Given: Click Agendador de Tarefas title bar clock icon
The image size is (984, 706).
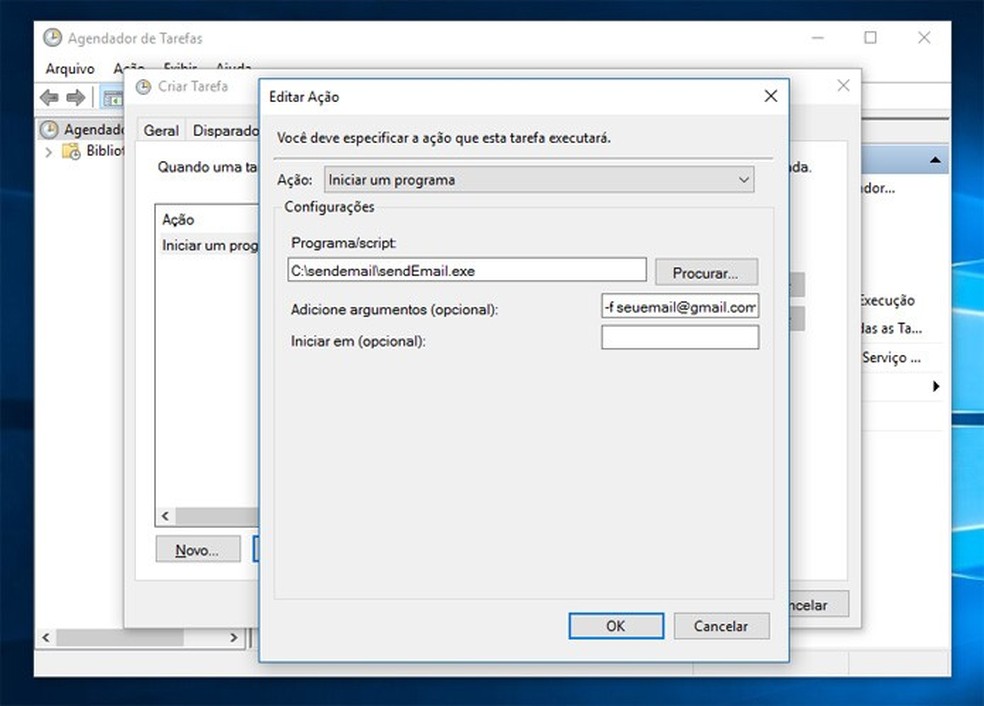Looking at the screenshot, I should tap(53, 38).
